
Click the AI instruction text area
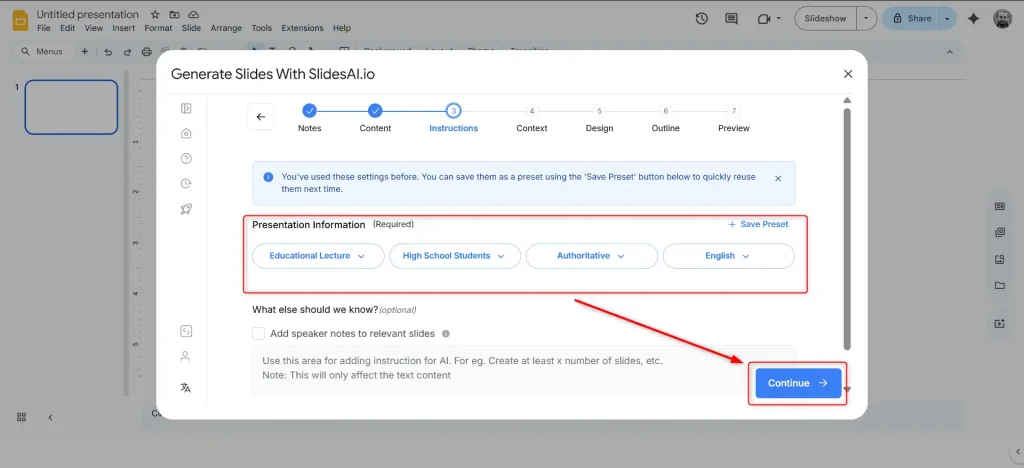524,370
